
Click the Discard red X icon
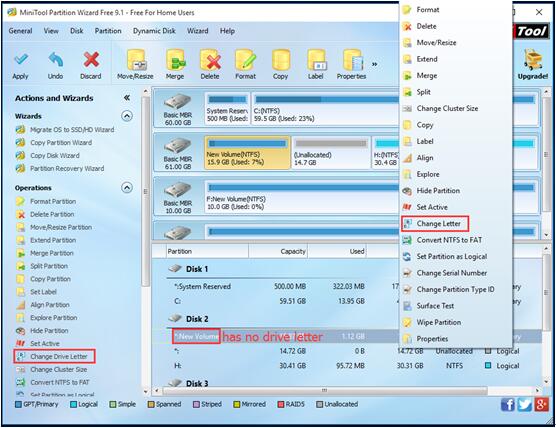click(91, 60)
